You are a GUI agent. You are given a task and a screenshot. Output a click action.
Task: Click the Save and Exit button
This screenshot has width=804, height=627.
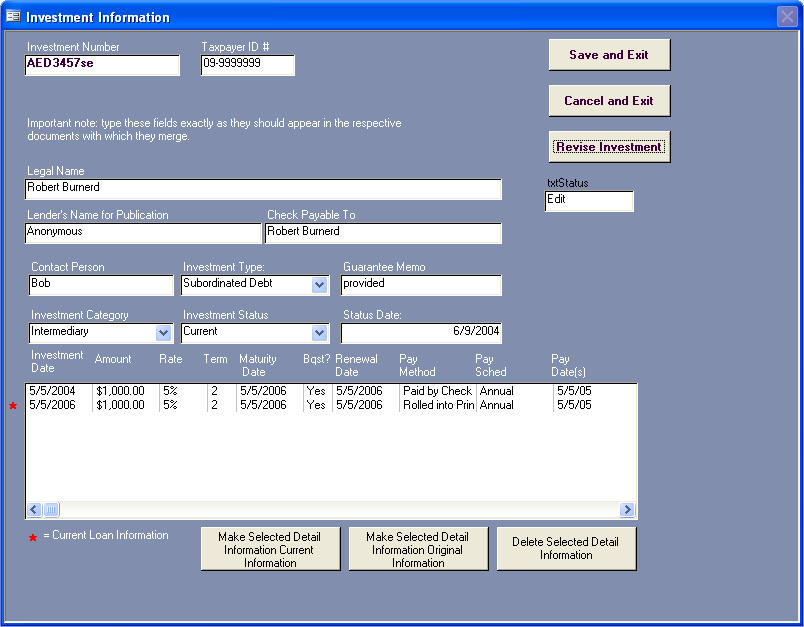pyautogui.click(x=609, y=55)
